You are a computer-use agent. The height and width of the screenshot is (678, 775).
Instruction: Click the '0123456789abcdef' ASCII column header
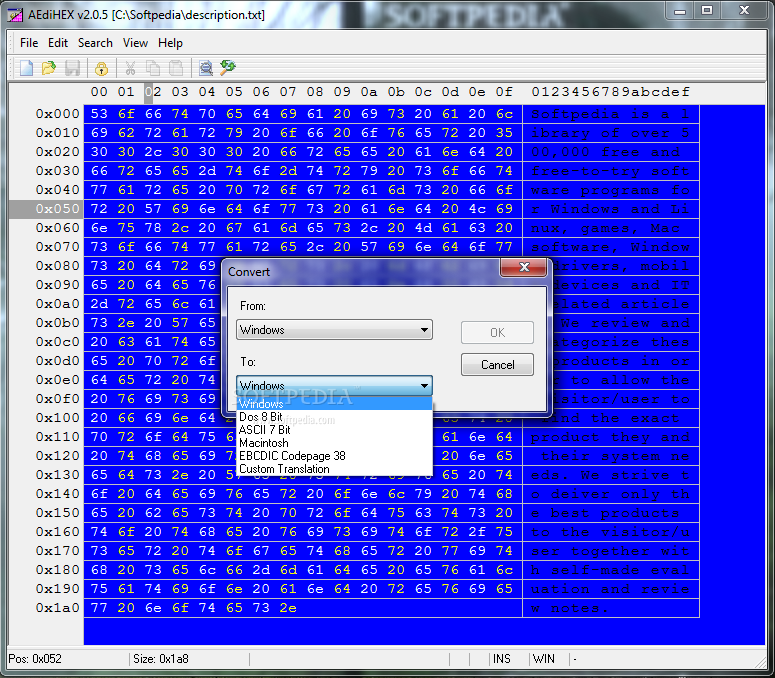610,92
